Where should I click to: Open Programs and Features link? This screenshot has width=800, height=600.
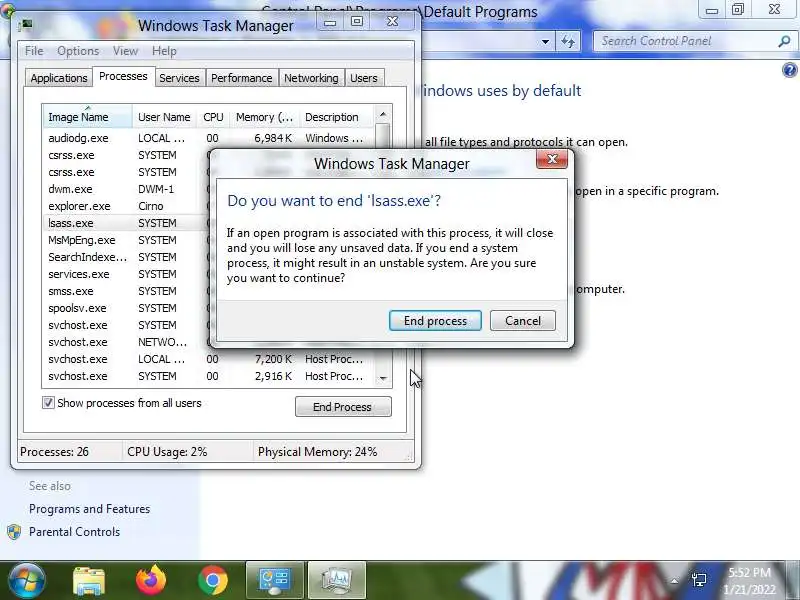89,509
